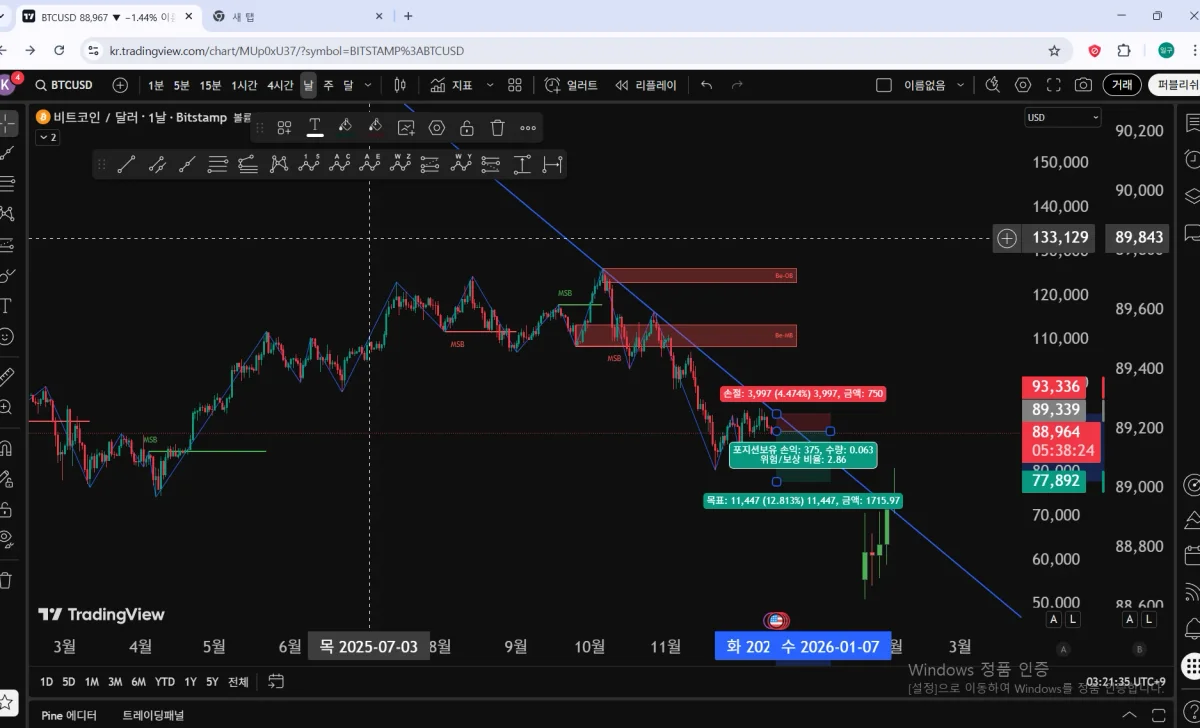Image resolution: width=1200 pixels, height=728 pixels.
Task: Open drawing templates icon in floating toolbar
Action: [284, 127]
